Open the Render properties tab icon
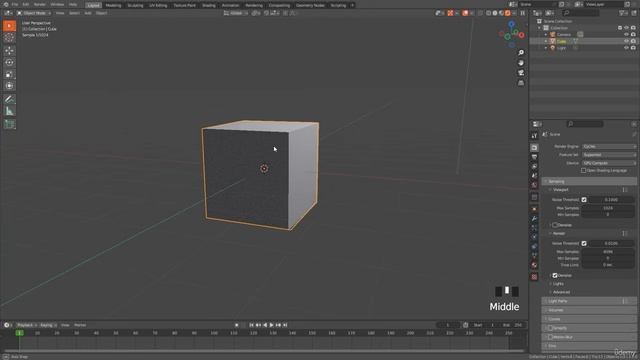This screenshot has width=640, height=360. tap(534, 147)
